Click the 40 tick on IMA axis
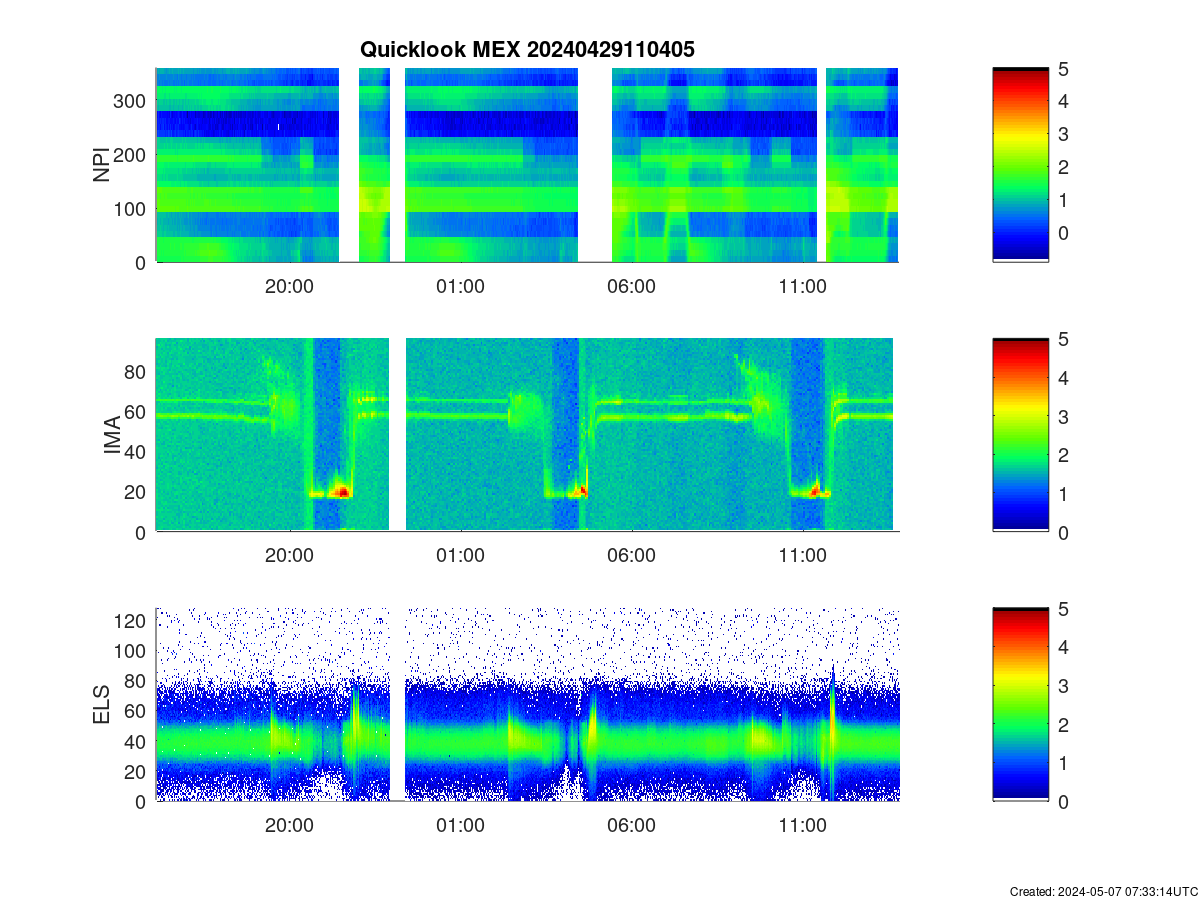 [136, 452]
